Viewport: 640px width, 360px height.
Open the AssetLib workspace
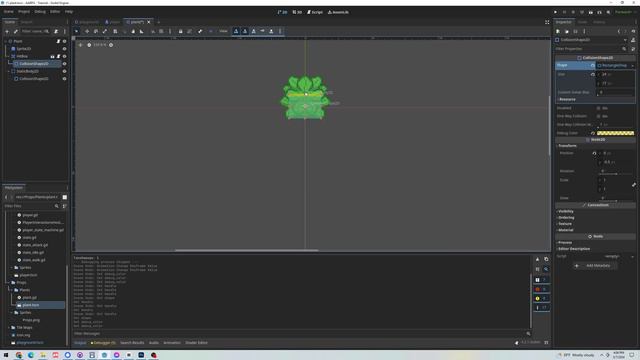click(338, 12)
